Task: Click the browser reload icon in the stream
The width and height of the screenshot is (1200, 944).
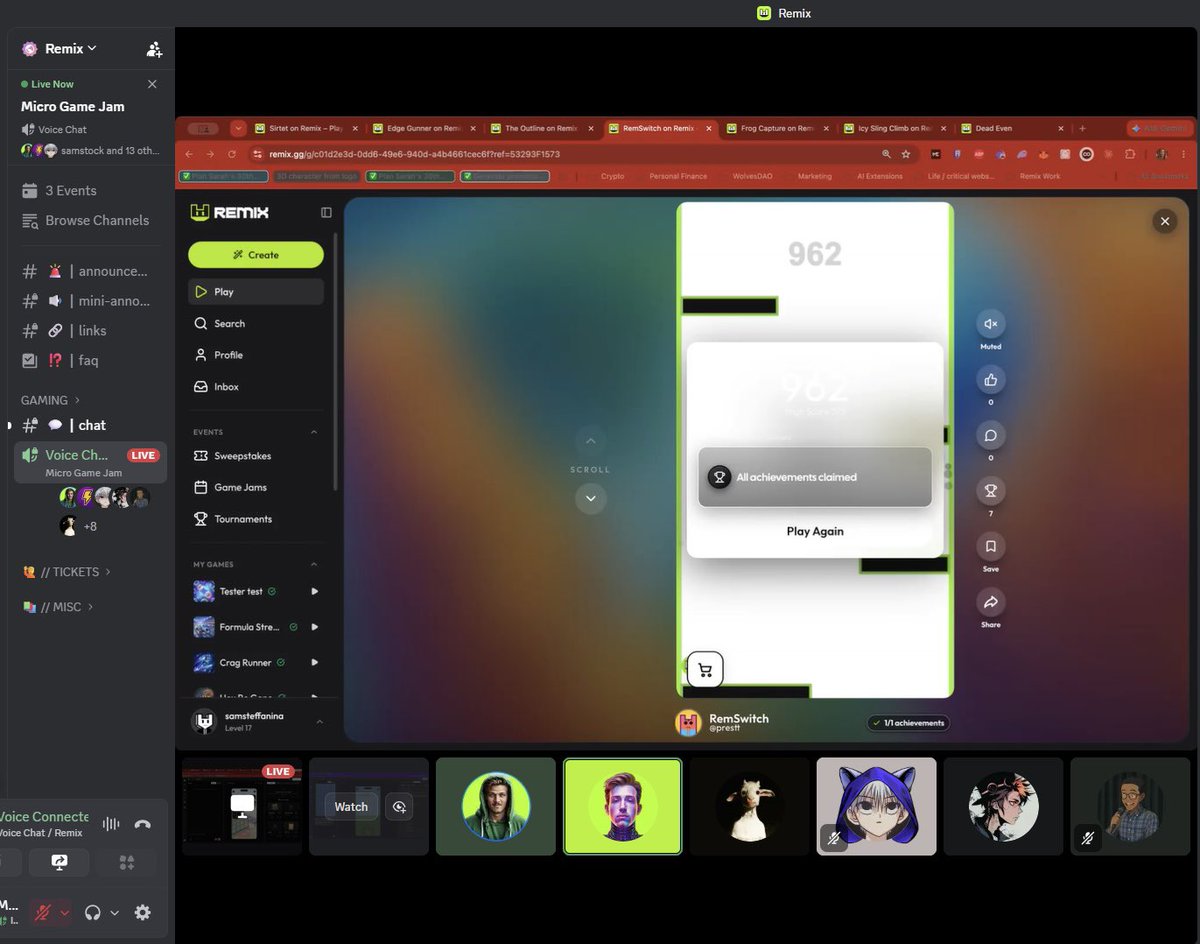Action: tap(232, 154)
